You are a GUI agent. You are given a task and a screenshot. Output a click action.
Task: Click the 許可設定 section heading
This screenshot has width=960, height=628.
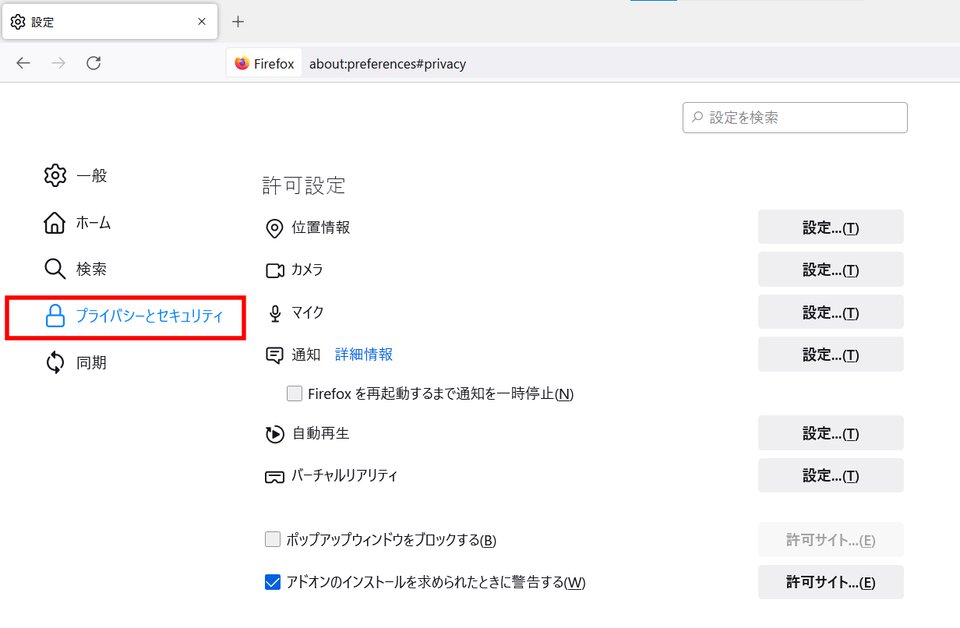[304, 185]
